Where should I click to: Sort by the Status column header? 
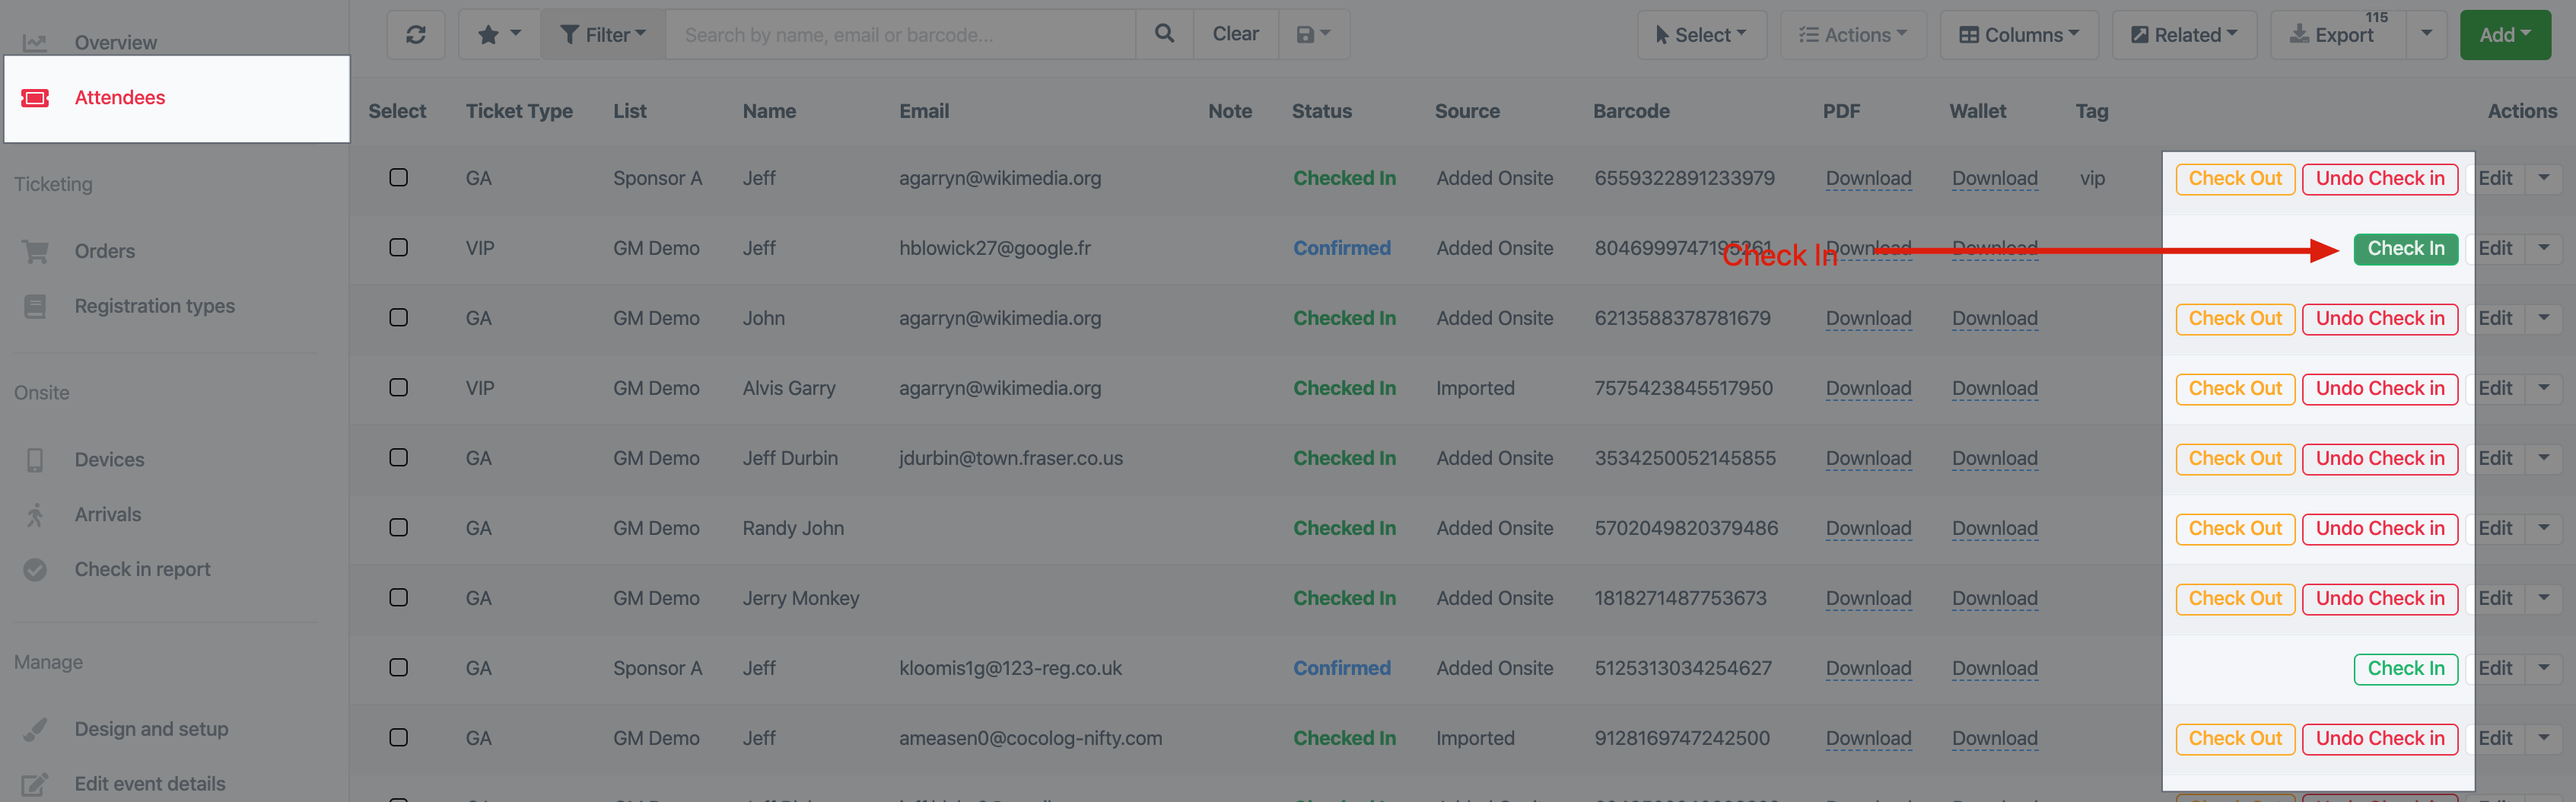tap(1321, 111)
